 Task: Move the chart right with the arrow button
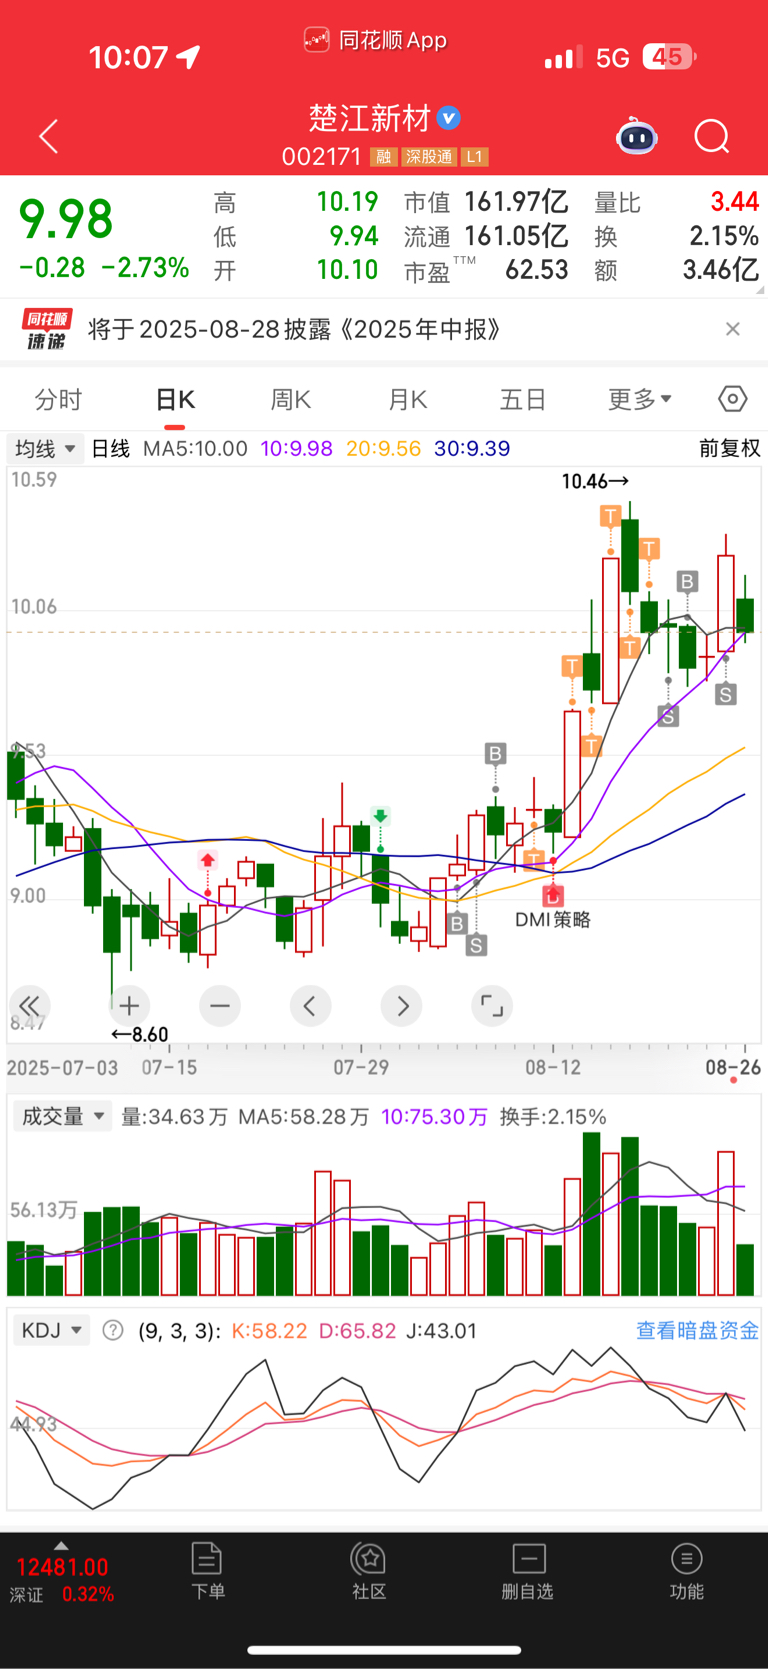click(402, 1005)
